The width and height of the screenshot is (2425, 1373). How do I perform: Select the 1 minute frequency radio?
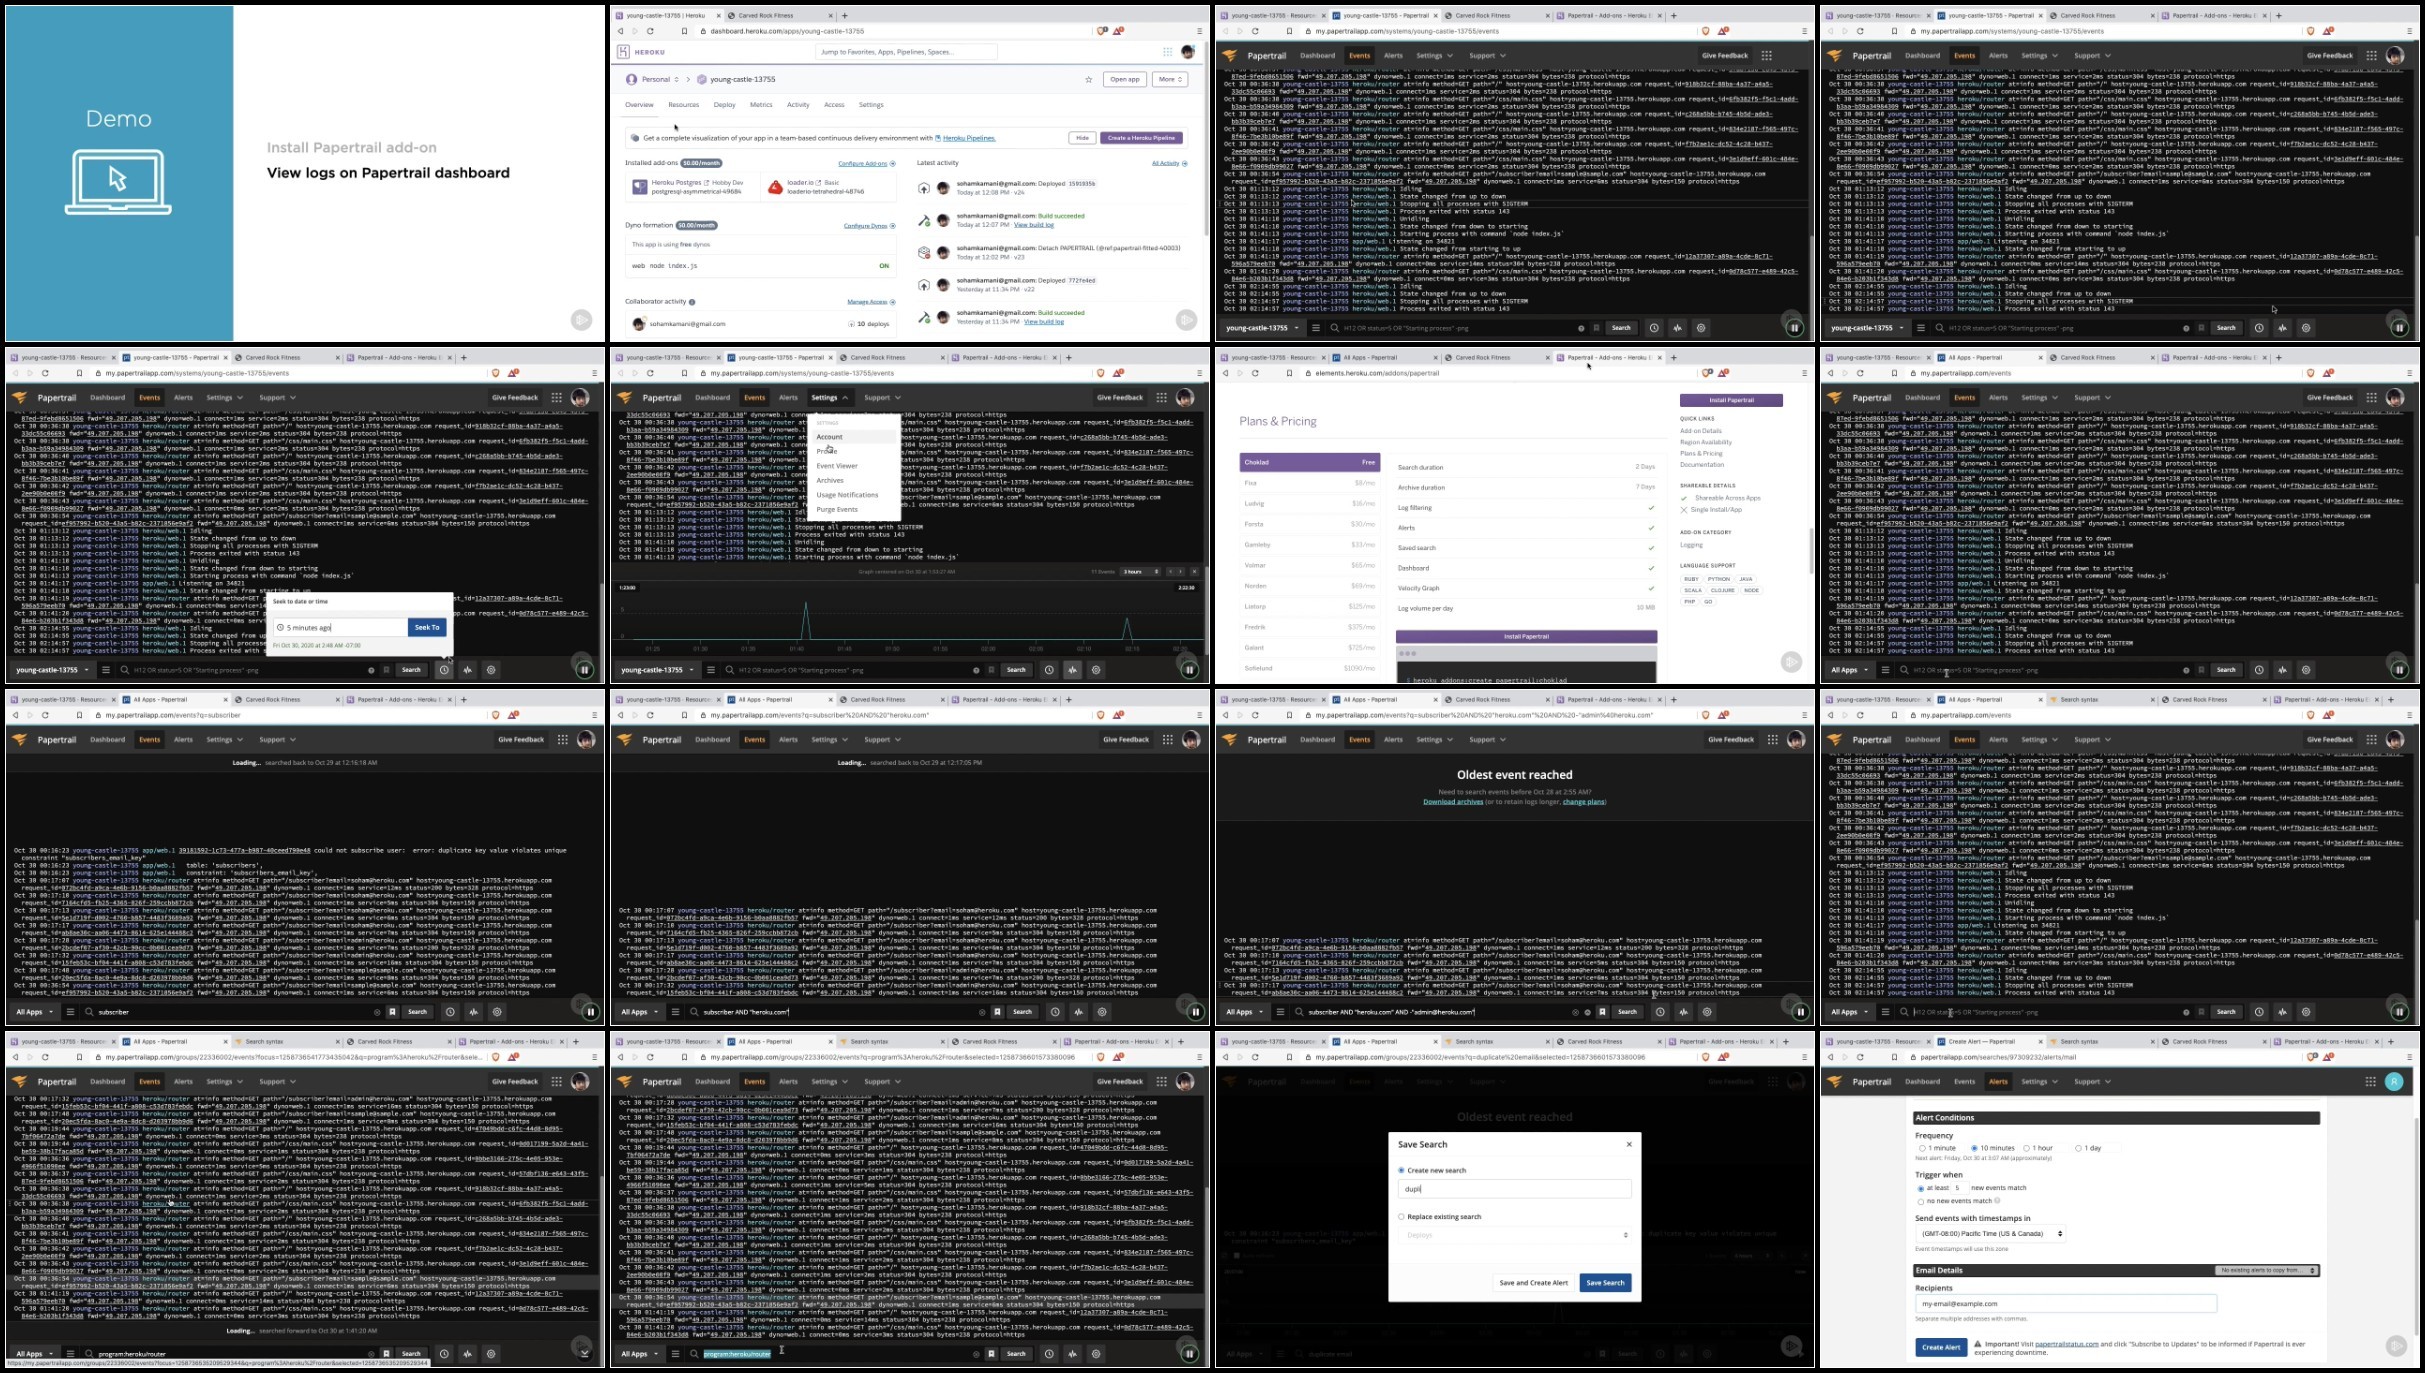(1922, 1148)
